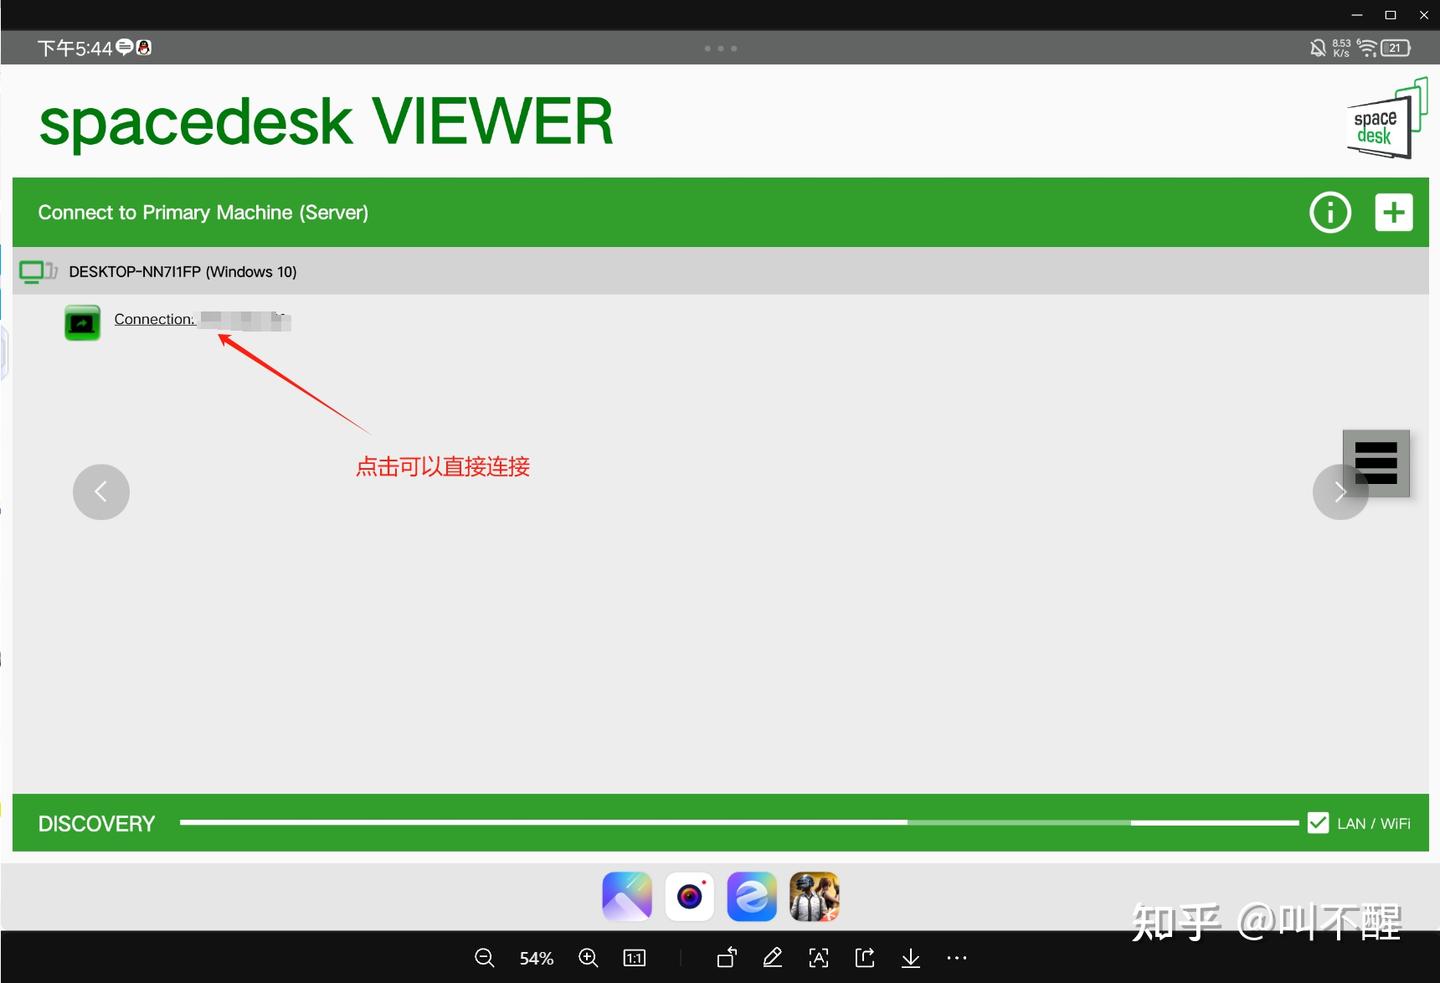
Task: Open the share icon in bottom toolbar
Action: tap(864, 958)
